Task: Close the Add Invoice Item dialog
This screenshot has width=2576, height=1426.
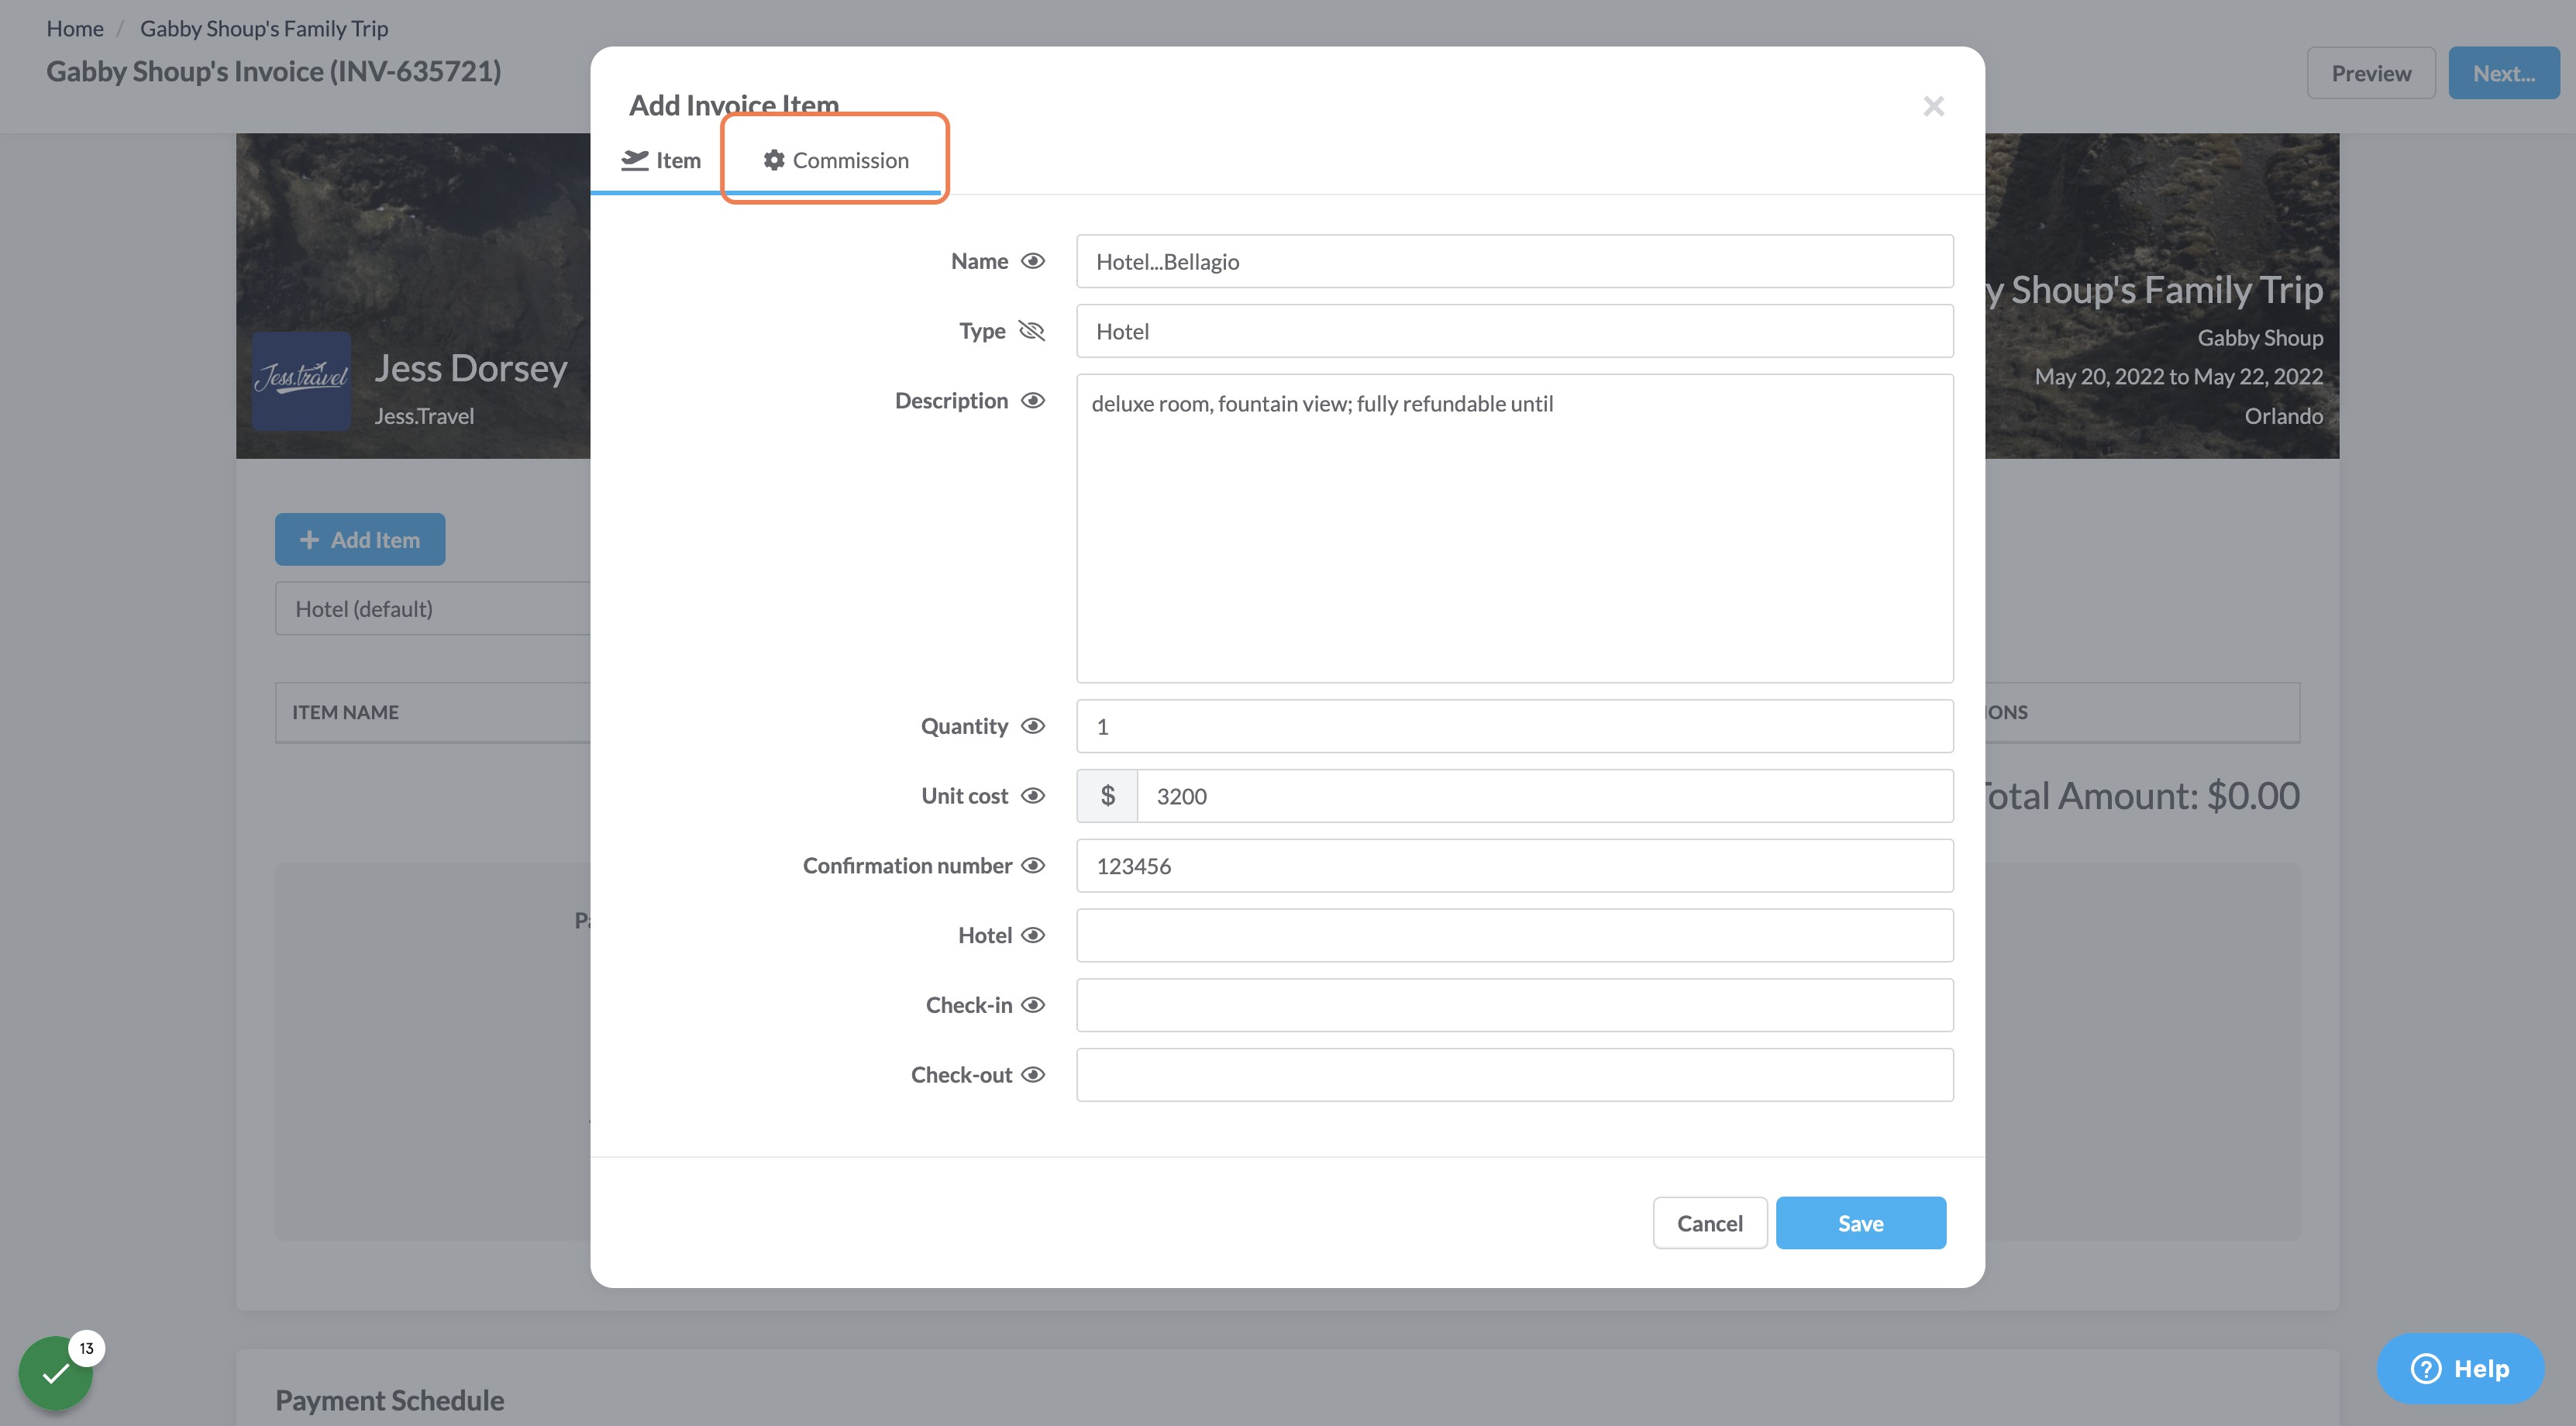Action: (1933, 106)
